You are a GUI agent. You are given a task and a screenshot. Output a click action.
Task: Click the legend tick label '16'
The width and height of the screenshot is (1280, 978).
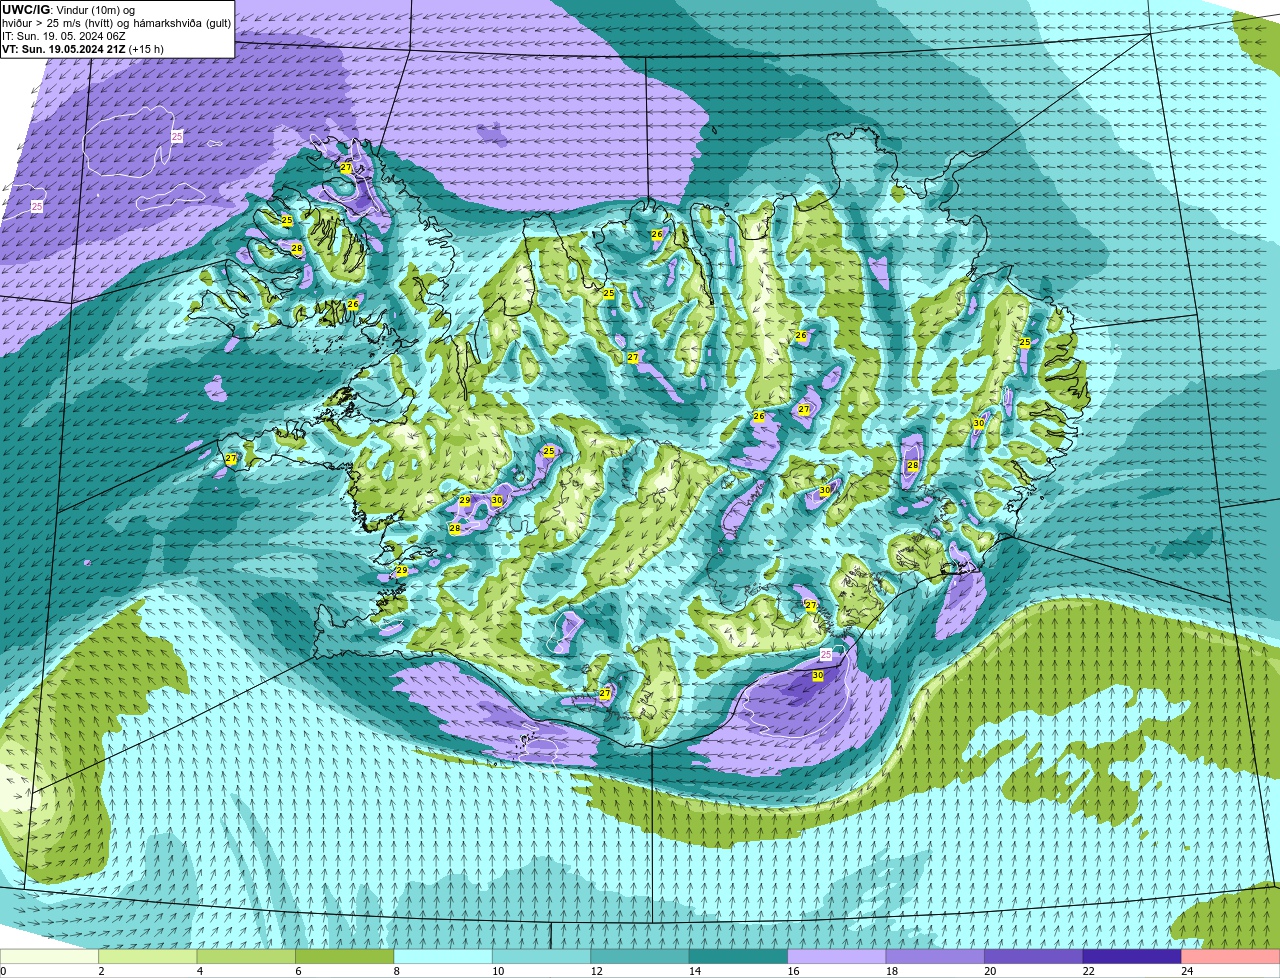click(794, 971)
